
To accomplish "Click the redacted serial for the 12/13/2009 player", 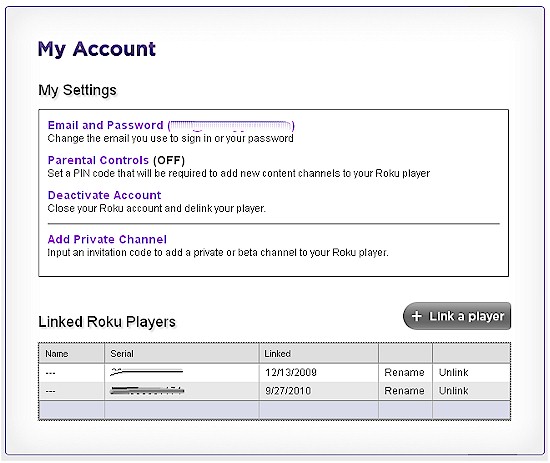I will click(x=147, y=372).
